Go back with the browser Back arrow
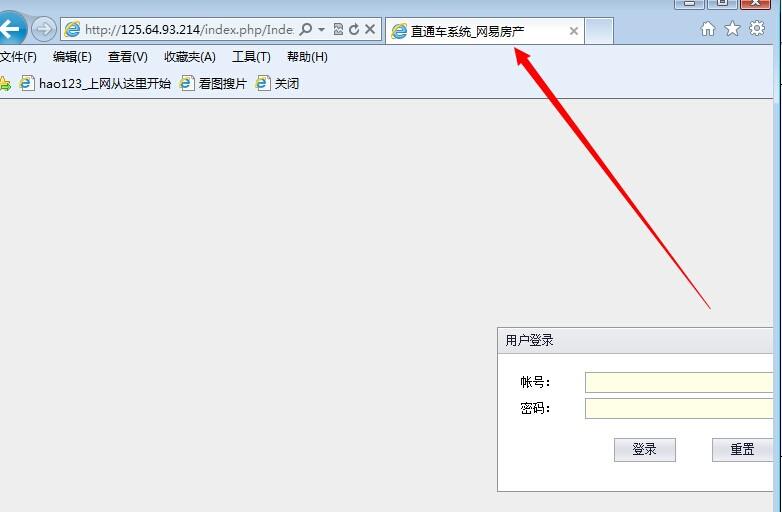 pyautogui.click(x=10, y=28)
